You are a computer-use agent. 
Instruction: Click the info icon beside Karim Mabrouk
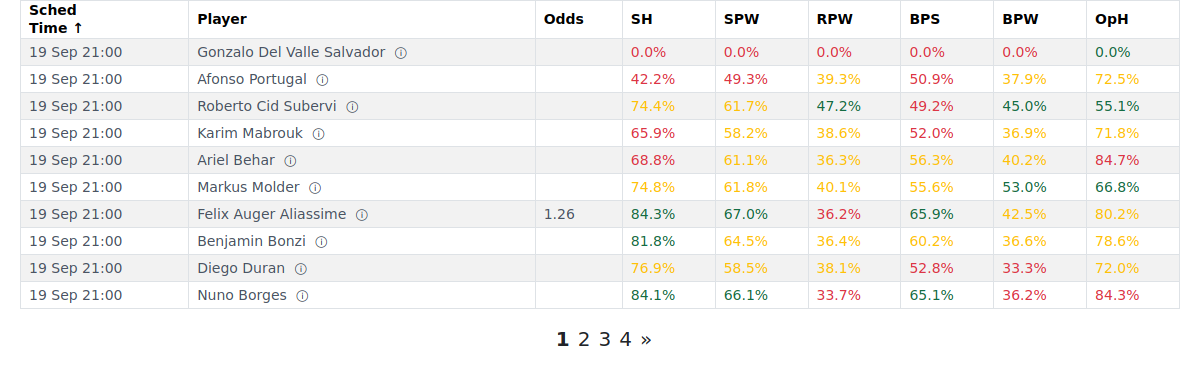click(x=318, y=134)
